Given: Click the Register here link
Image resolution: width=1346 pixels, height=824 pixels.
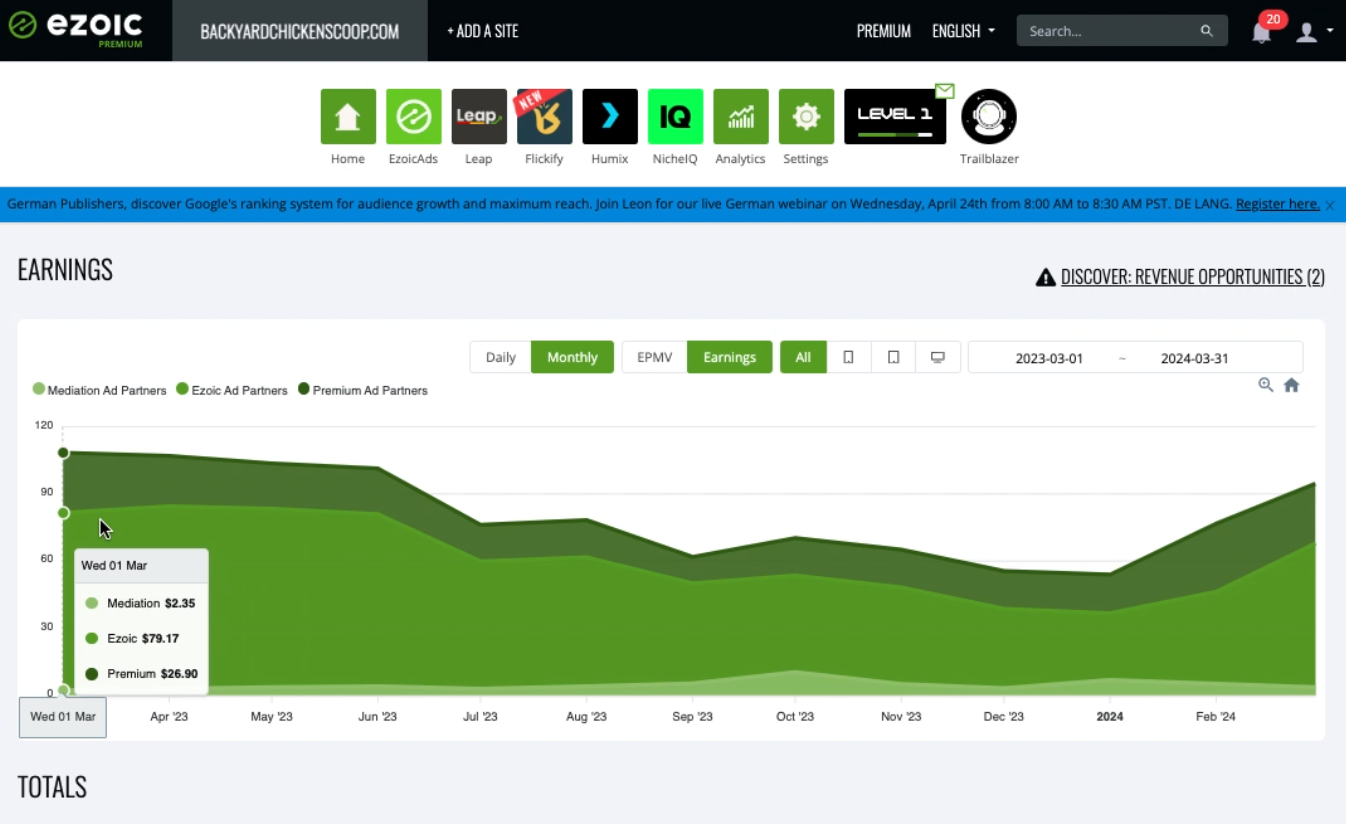Looking at the screenshot, I should coord(1278,204).
